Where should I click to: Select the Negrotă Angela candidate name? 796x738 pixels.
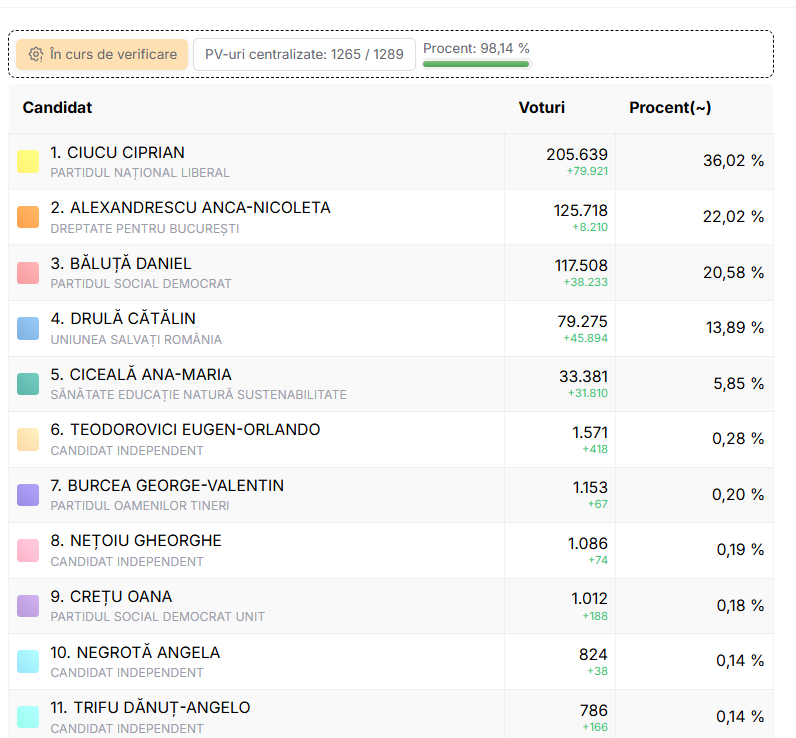coord(135,652)
